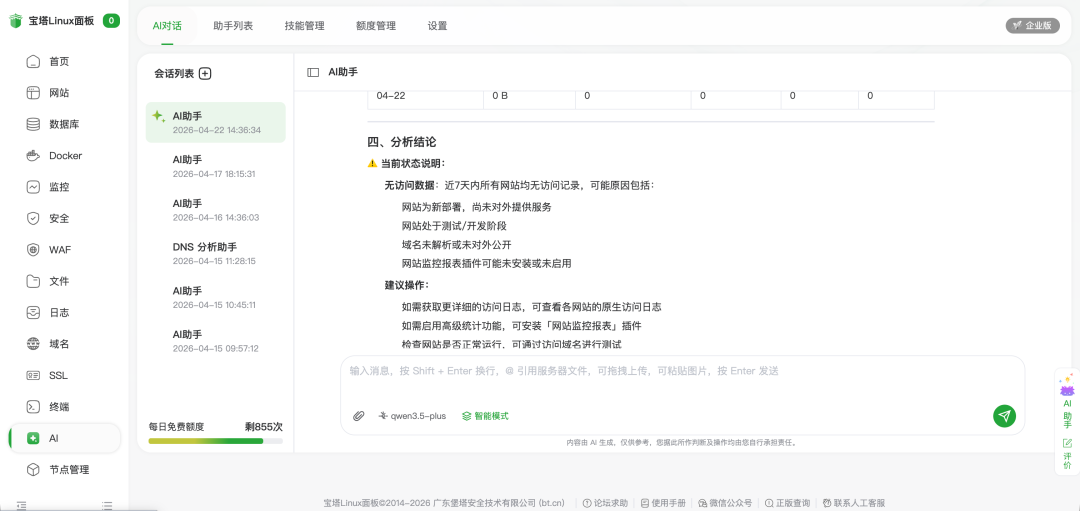The width and height of the screenshot is (1080, 511).
Task: Open the 监控 monitoring sidebar icon
Action: pos(32,187)
